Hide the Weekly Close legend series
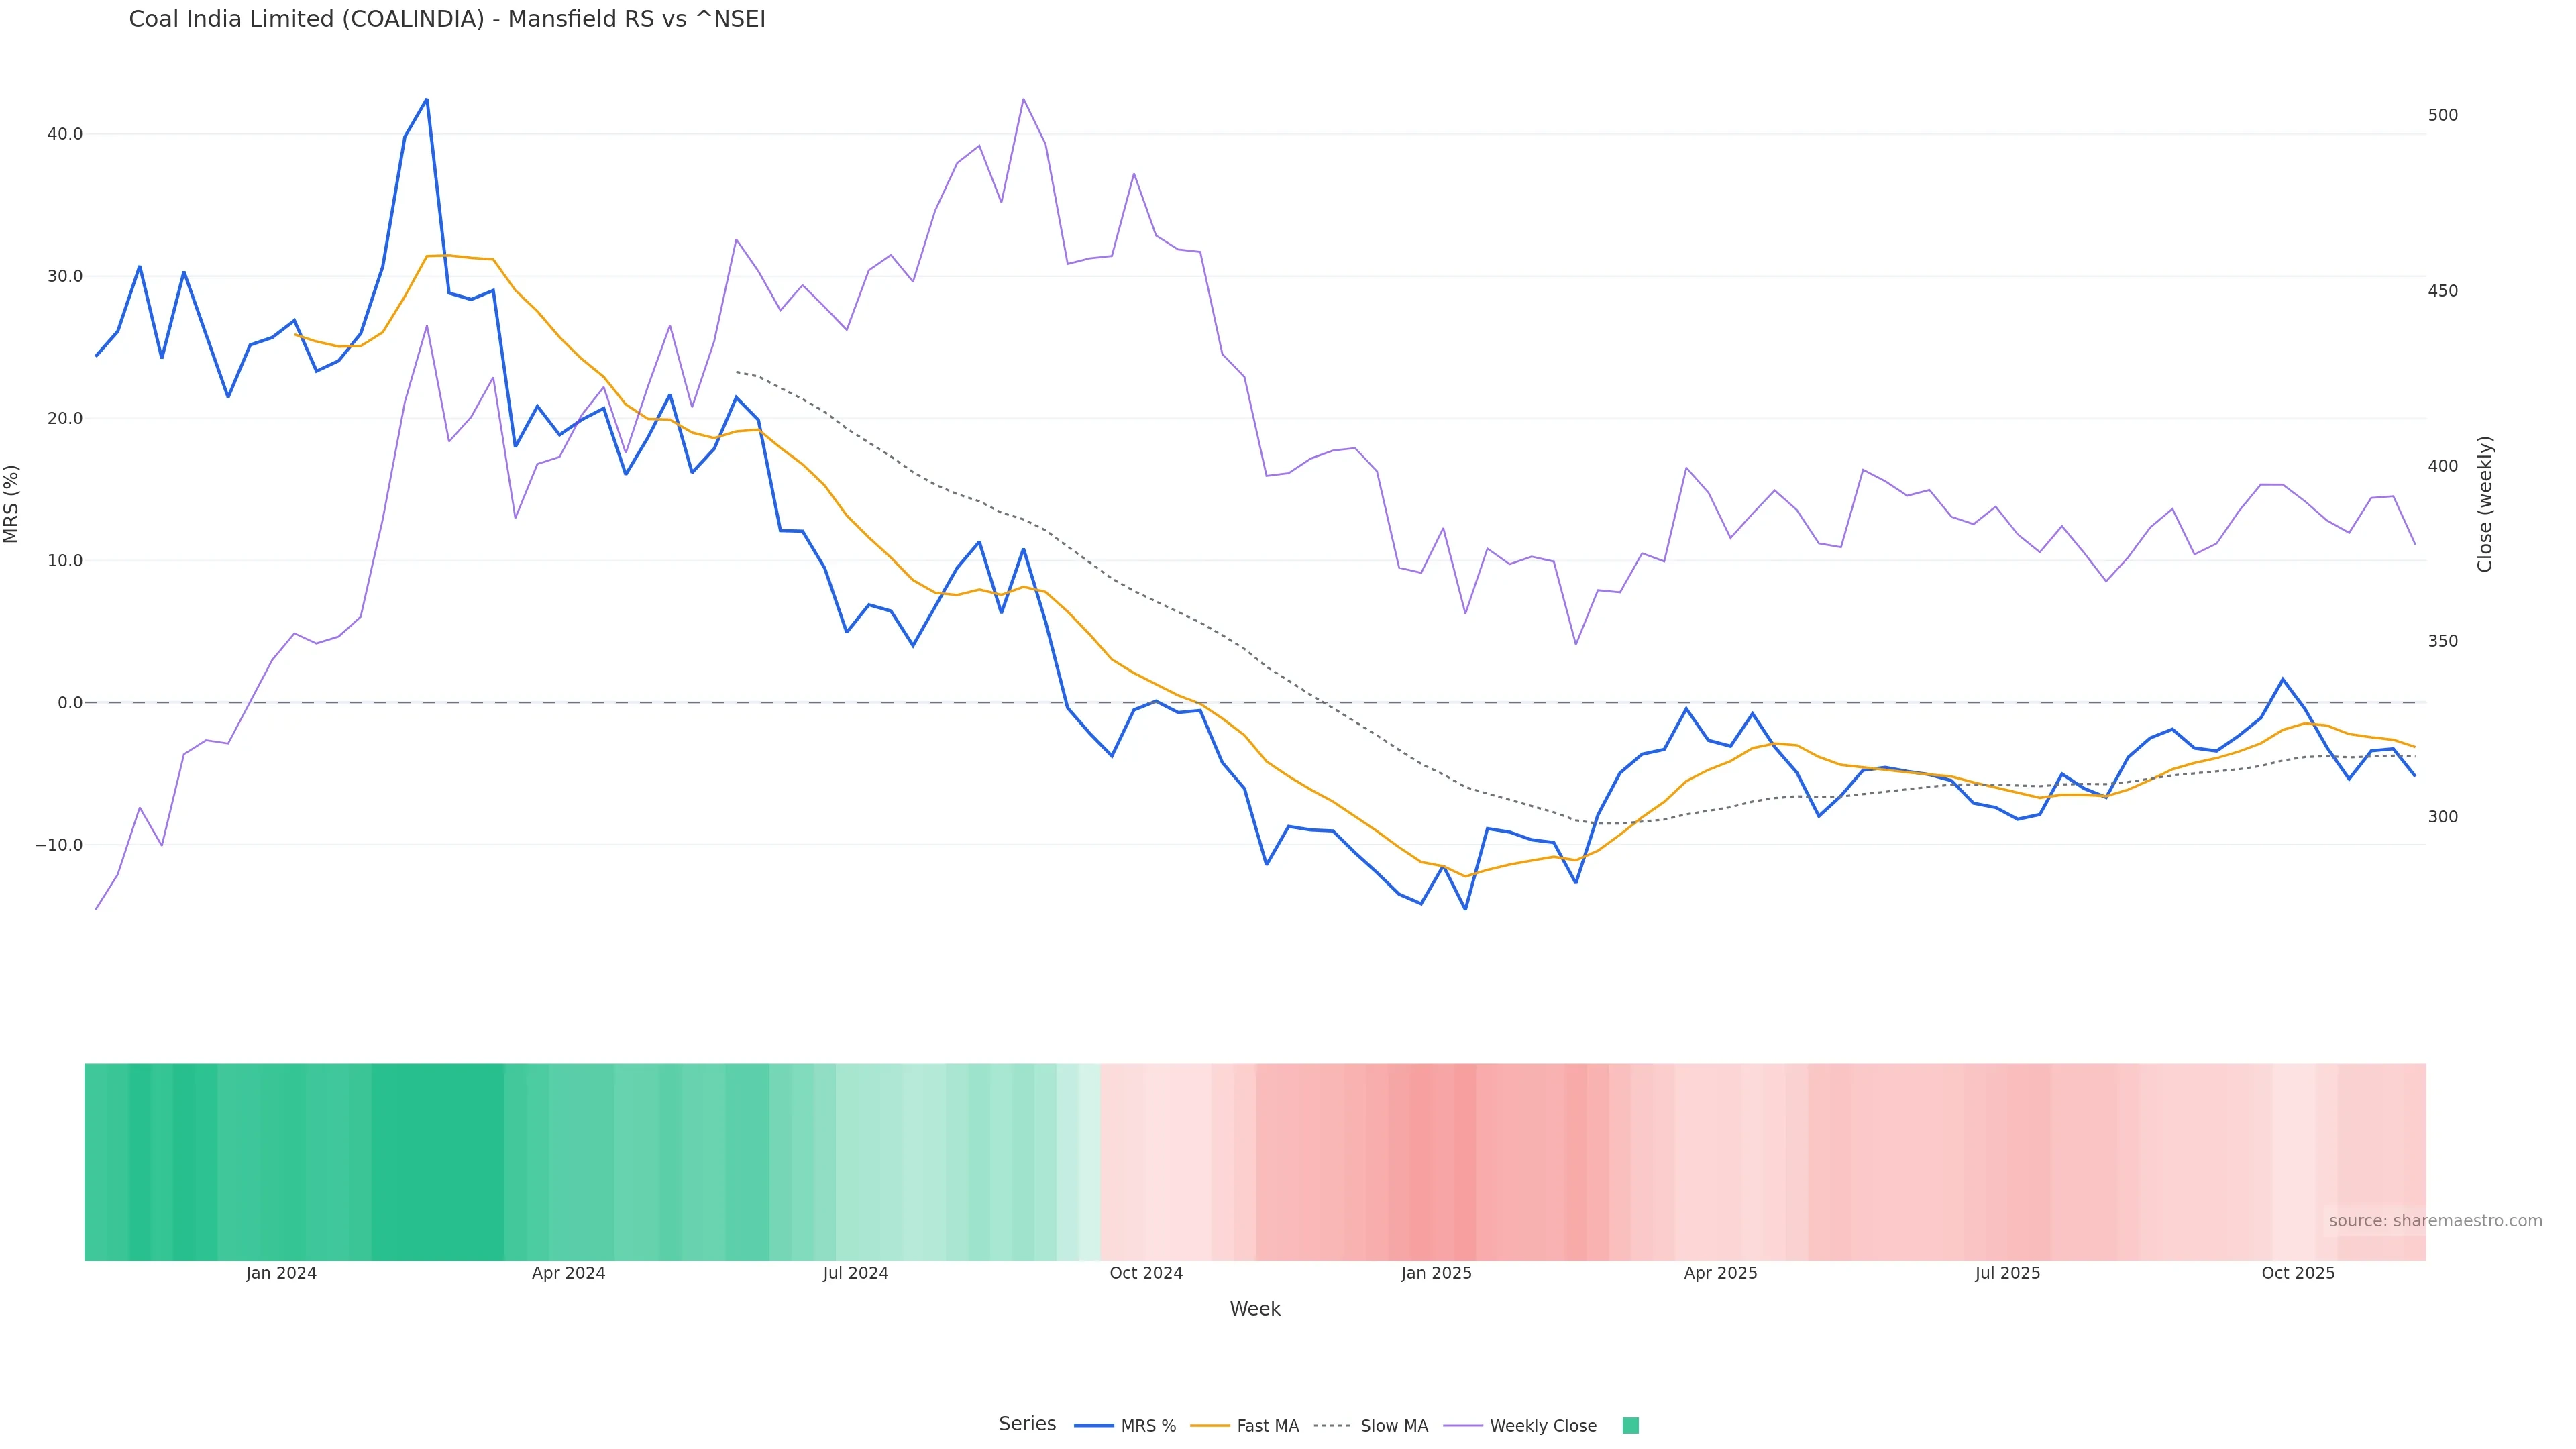This screenshot has width=2576, height=1449. click(1542, 1426)
